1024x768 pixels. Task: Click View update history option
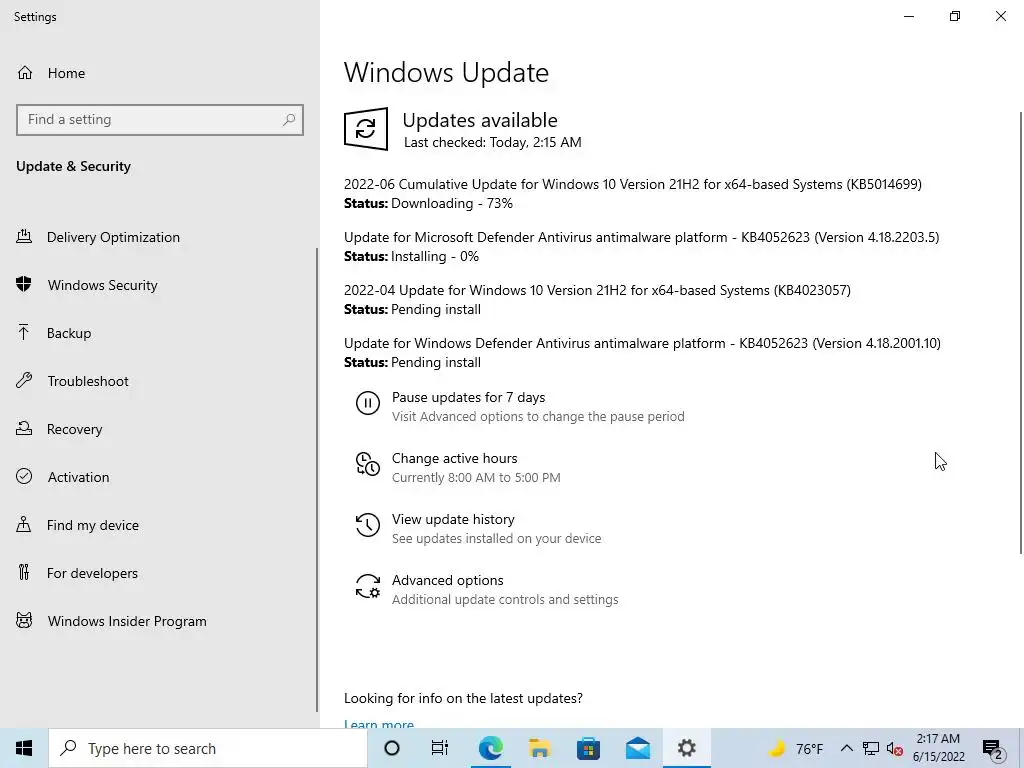click(453, 519)
